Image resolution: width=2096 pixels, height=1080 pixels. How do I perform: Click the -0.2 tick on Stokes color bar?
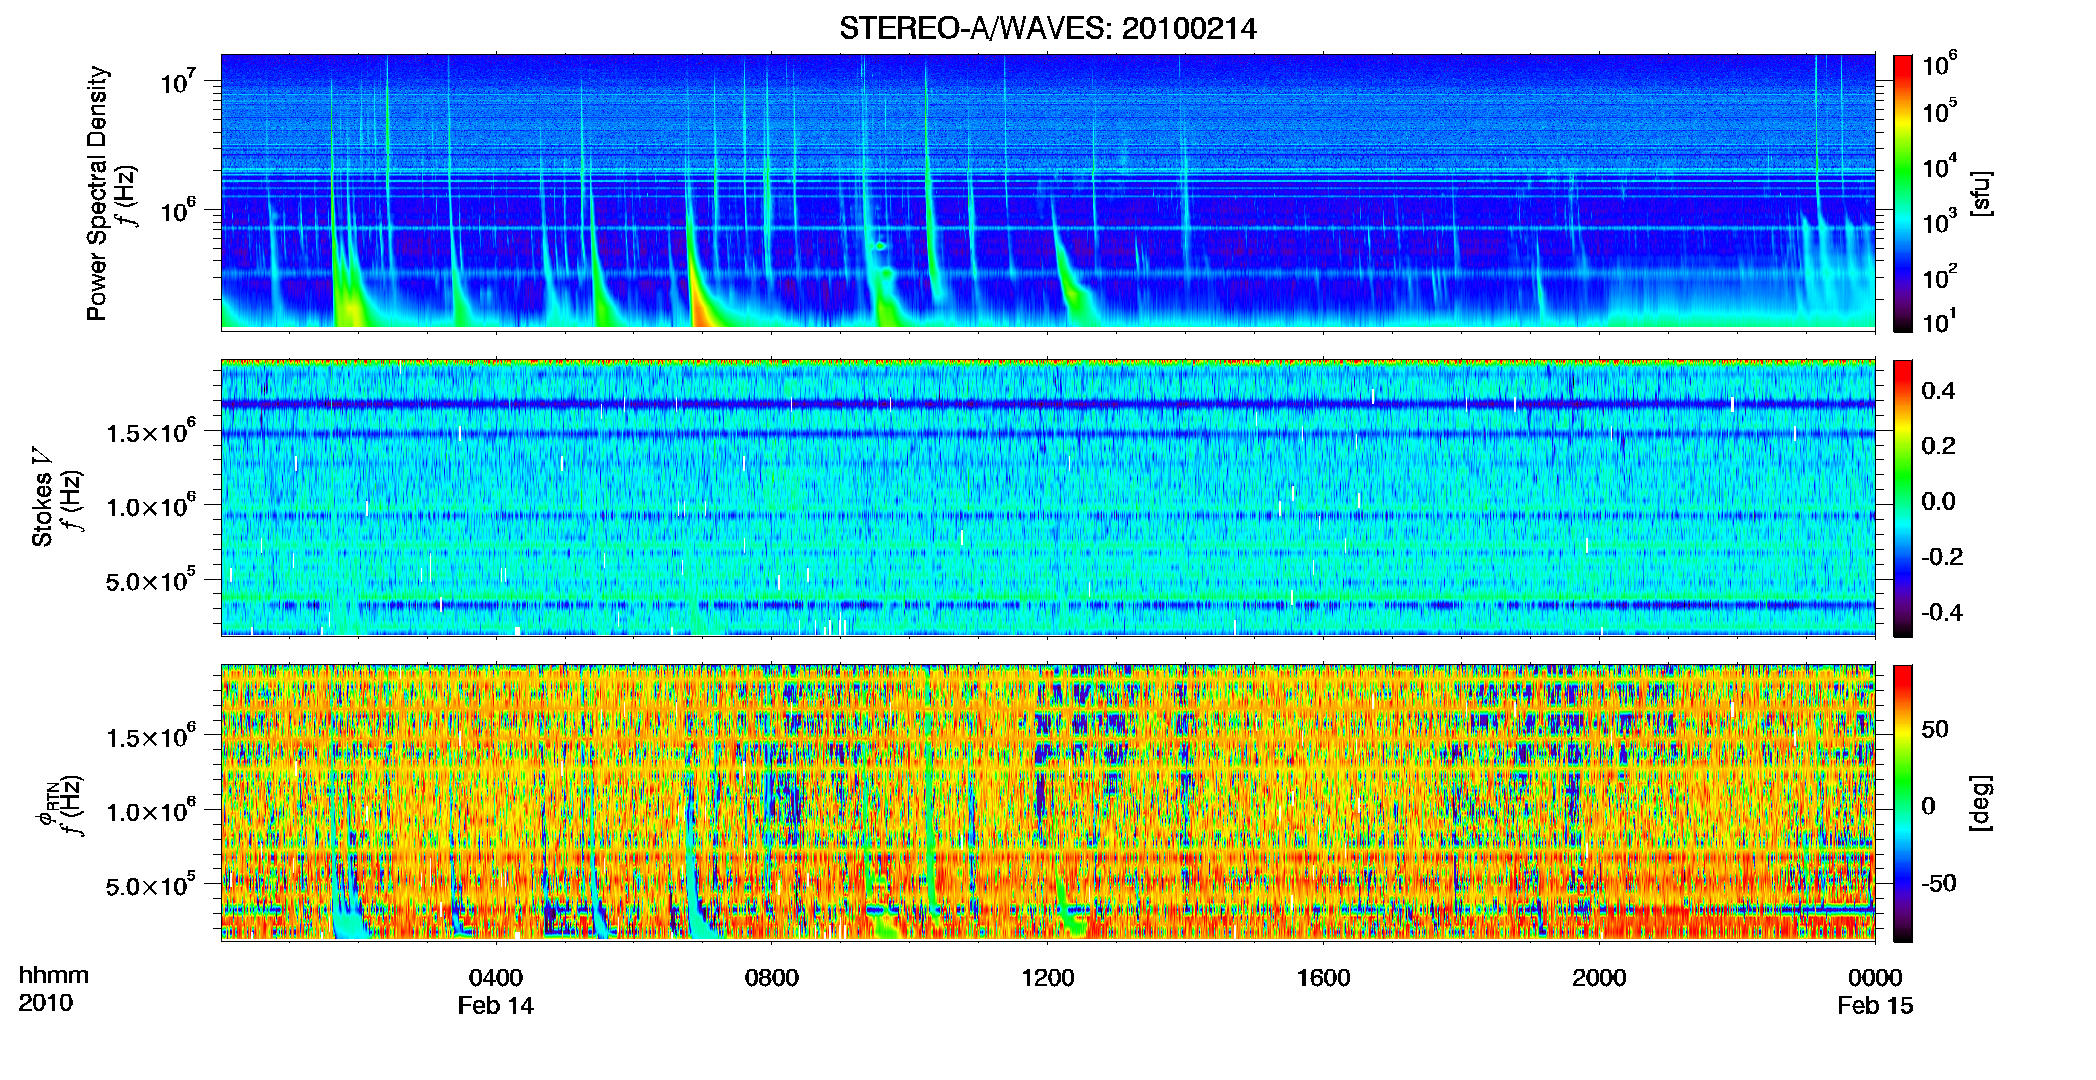1942,557
